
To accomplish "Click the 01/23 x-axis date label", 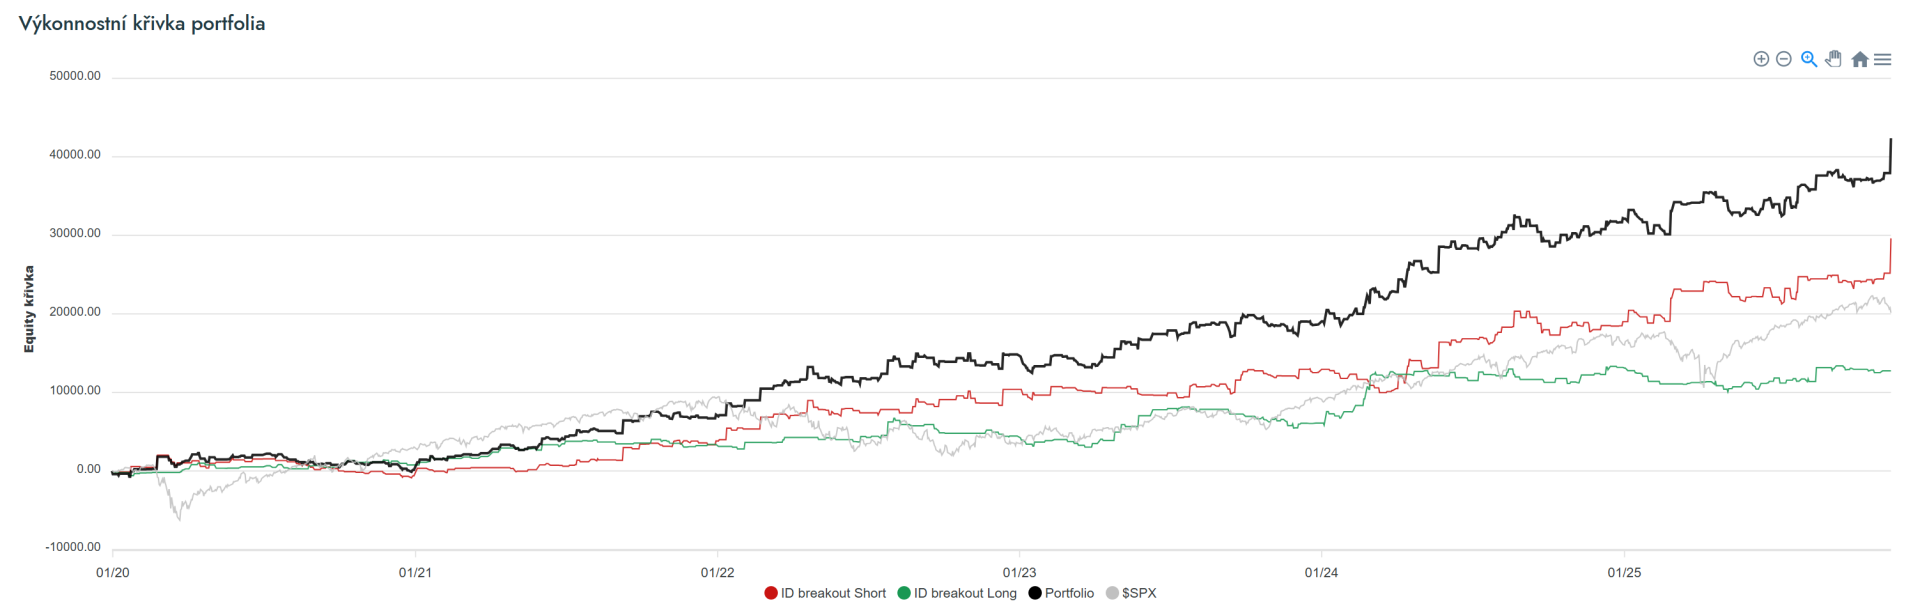I will pyautogui.click(x=1019, y=573).
